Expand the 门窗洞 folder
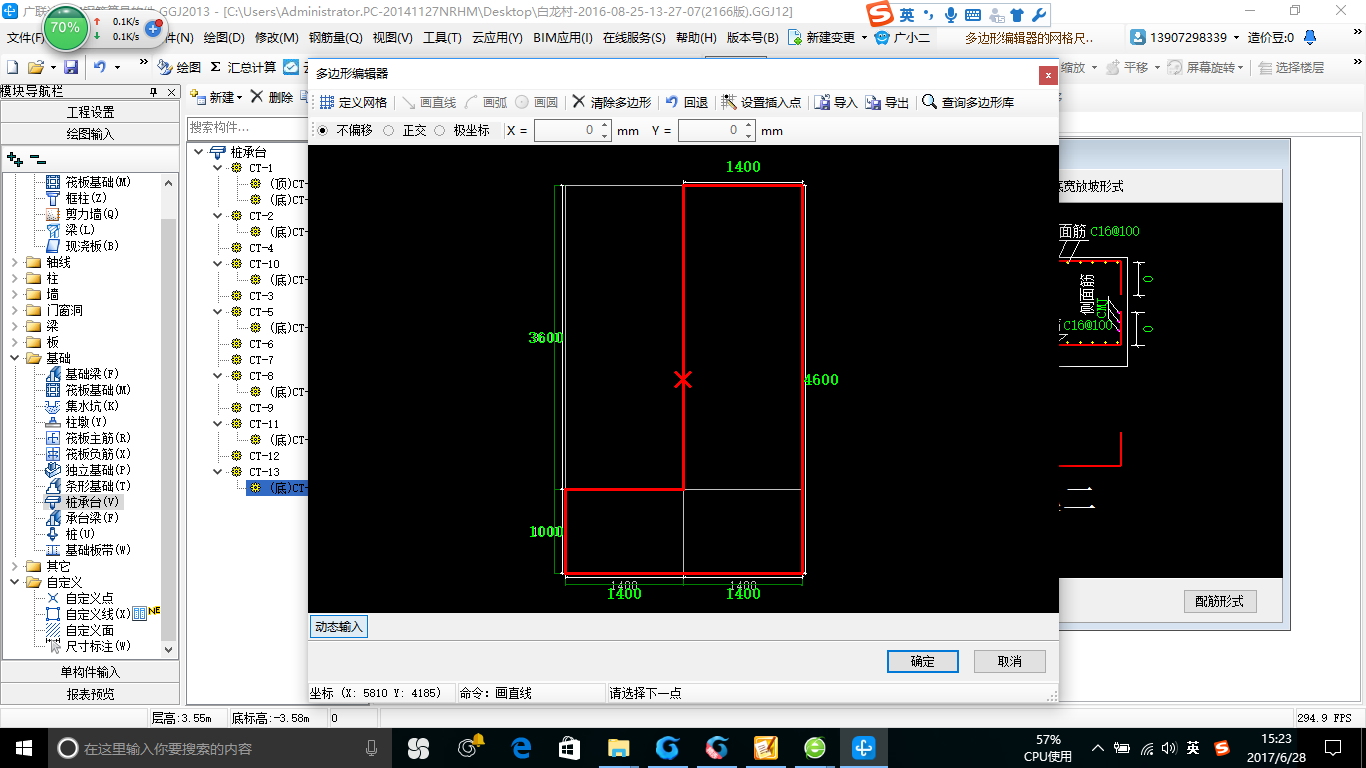Image resolution: width=1366 pixels, height=768 pixels. 14,310
